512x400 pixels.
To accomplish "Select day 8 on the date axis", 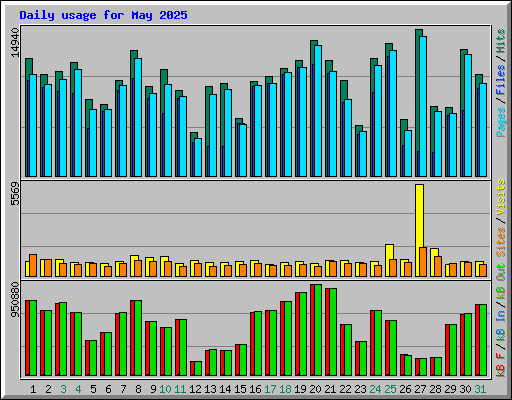I will 138,389.
